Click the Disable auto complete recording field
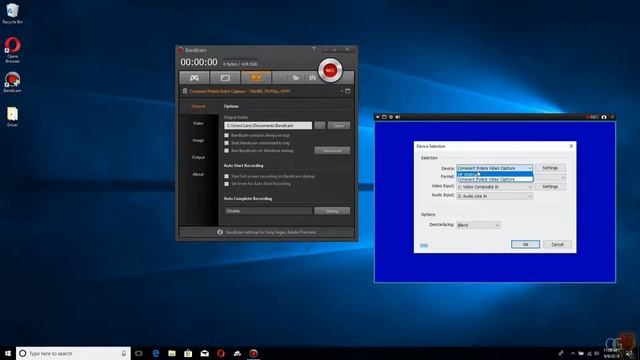 pyautogui.click(x=268, y=211)
